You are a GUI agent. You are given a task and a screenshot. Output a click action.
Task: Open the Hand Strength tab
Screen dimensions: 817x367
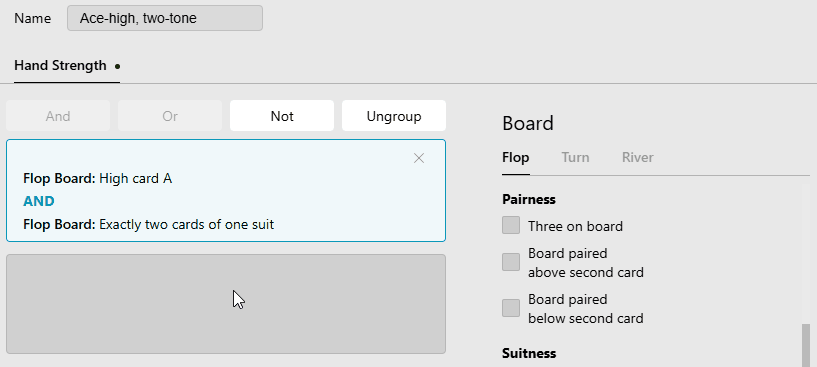coord(67,66)
